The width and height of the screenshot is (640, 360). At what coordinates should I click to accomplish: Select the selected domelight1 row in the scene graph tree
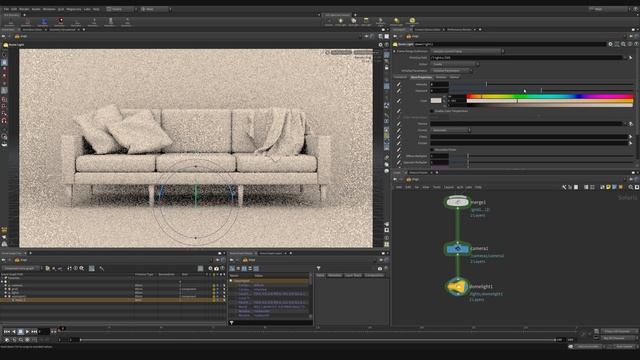(112, 300)
